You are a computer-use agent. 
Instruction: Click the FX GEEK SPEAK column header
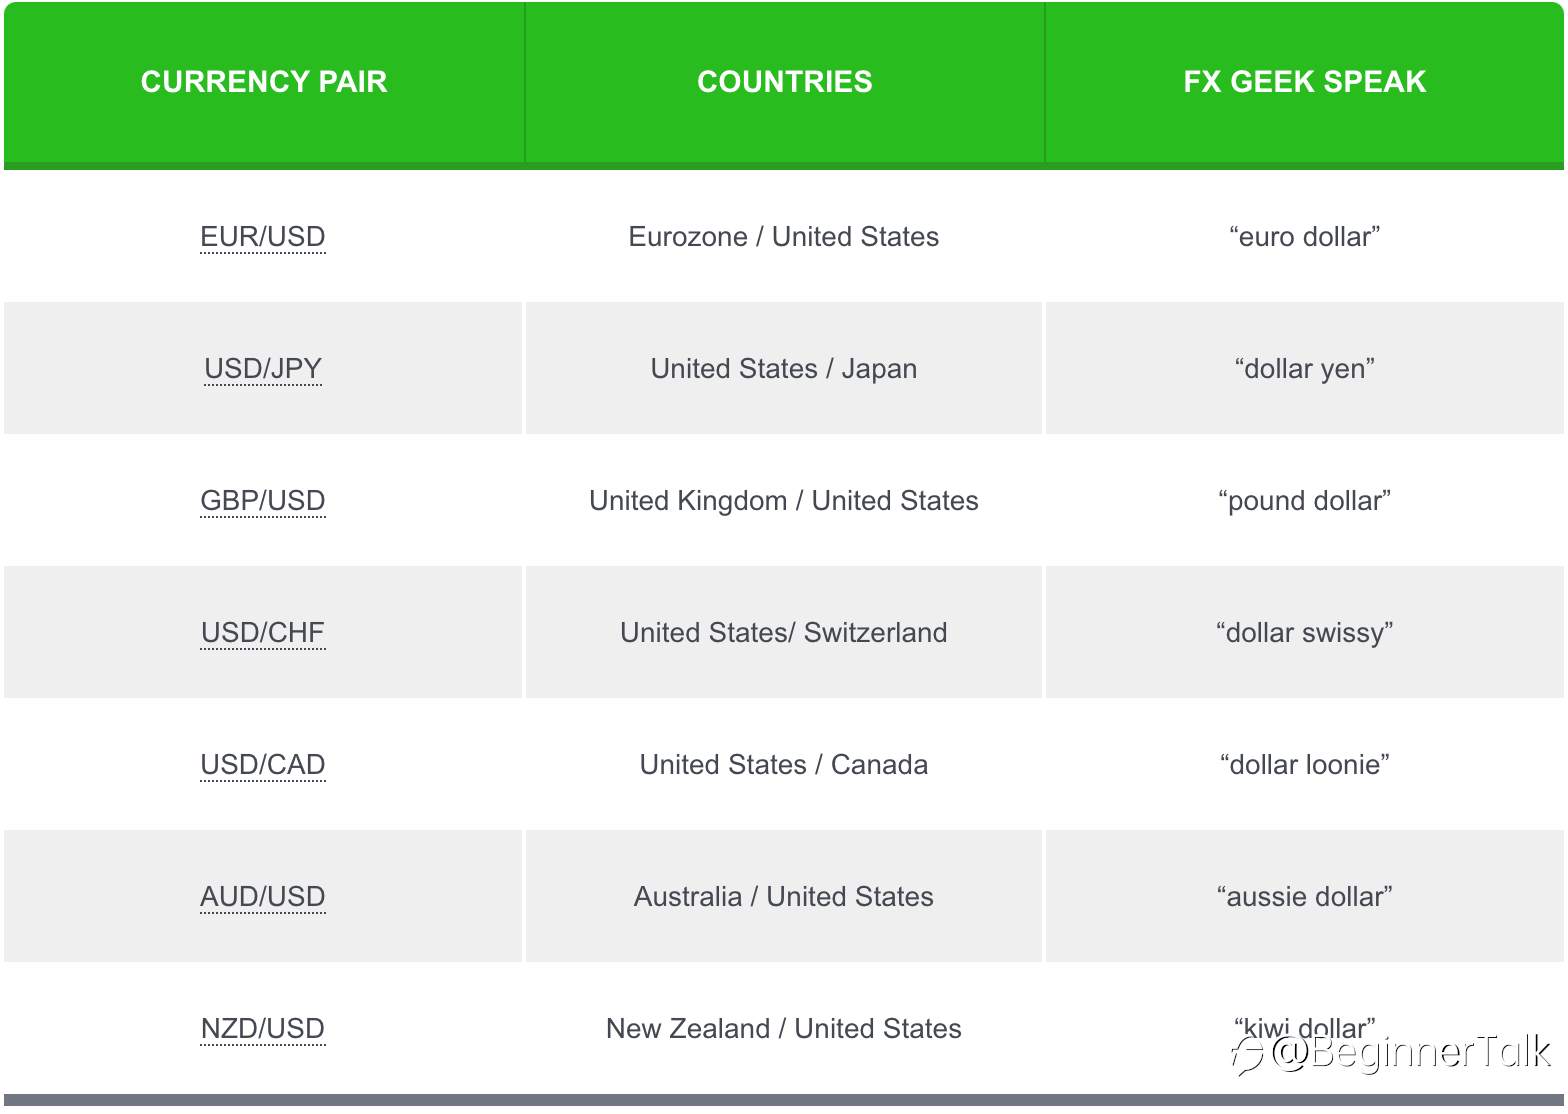[1305, 82]
